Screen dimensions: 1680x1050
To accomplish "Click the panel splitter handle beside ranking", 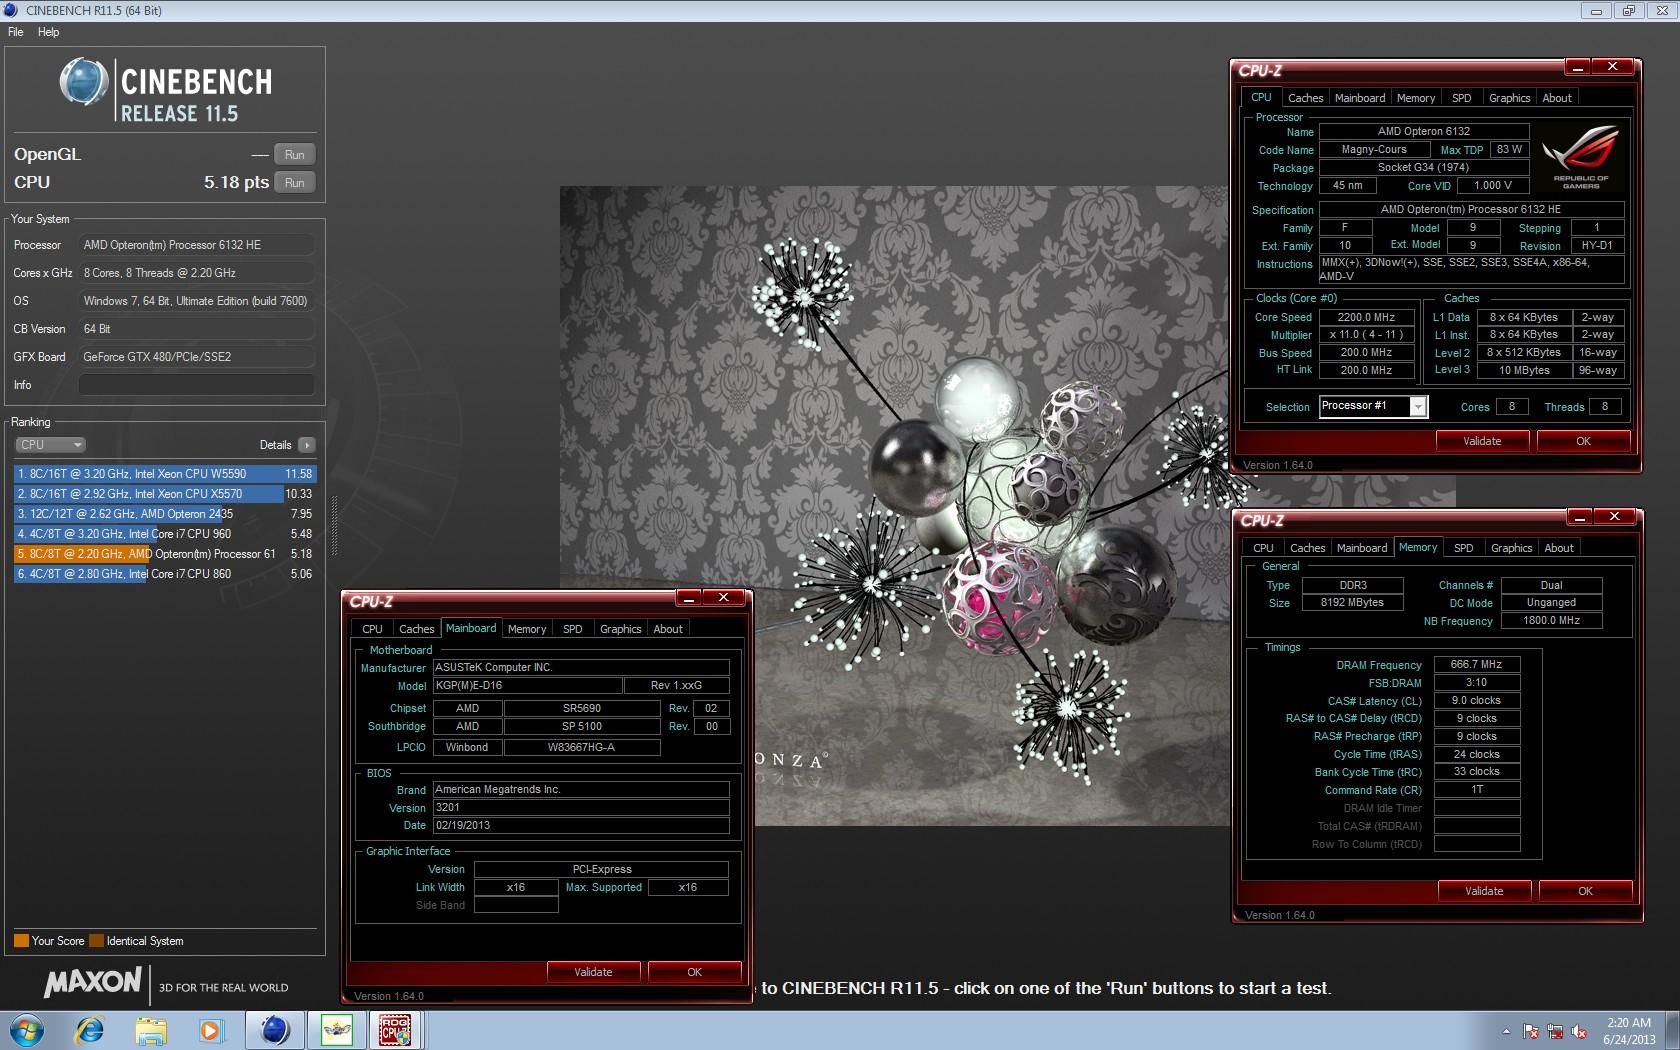I will [x=334, y=526].
